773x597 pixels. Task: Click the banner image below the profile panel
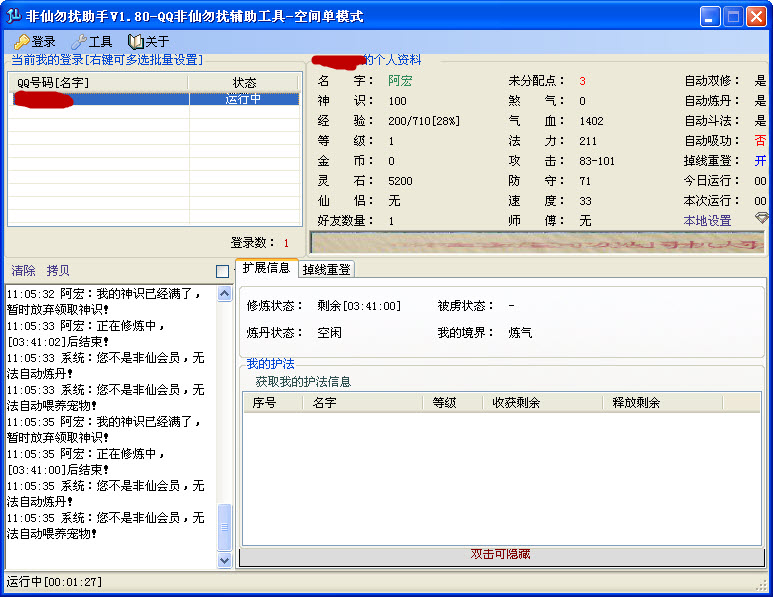click(x=537, y=242)
